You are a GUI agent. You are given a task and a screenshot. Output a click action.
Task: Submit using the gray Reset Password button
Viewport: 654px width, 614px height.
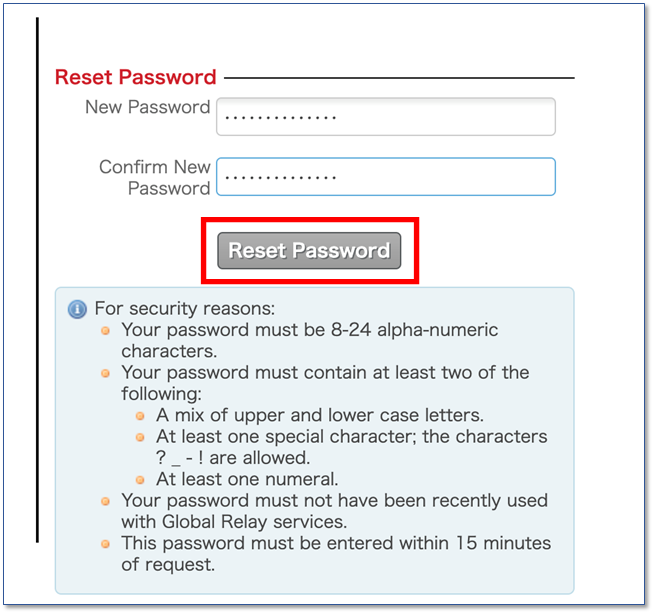pyautogui.click(x=309, y=250)
